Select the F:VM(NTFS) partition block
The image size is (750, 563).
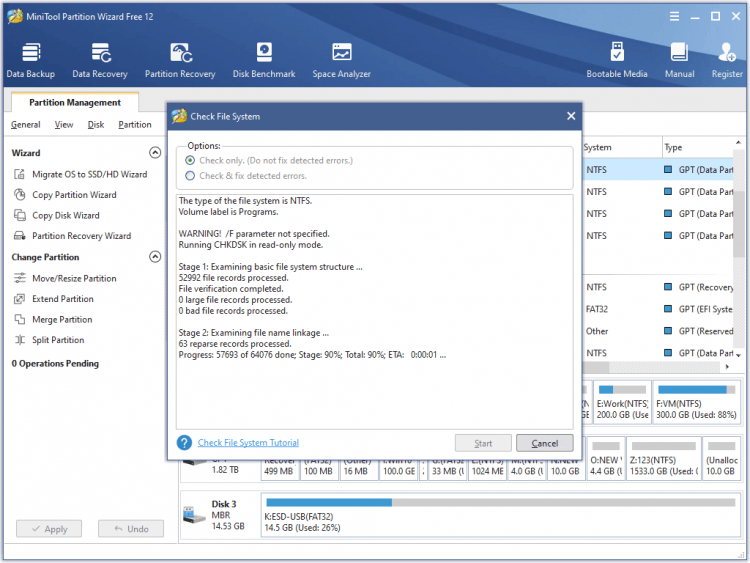click(696, 402)
